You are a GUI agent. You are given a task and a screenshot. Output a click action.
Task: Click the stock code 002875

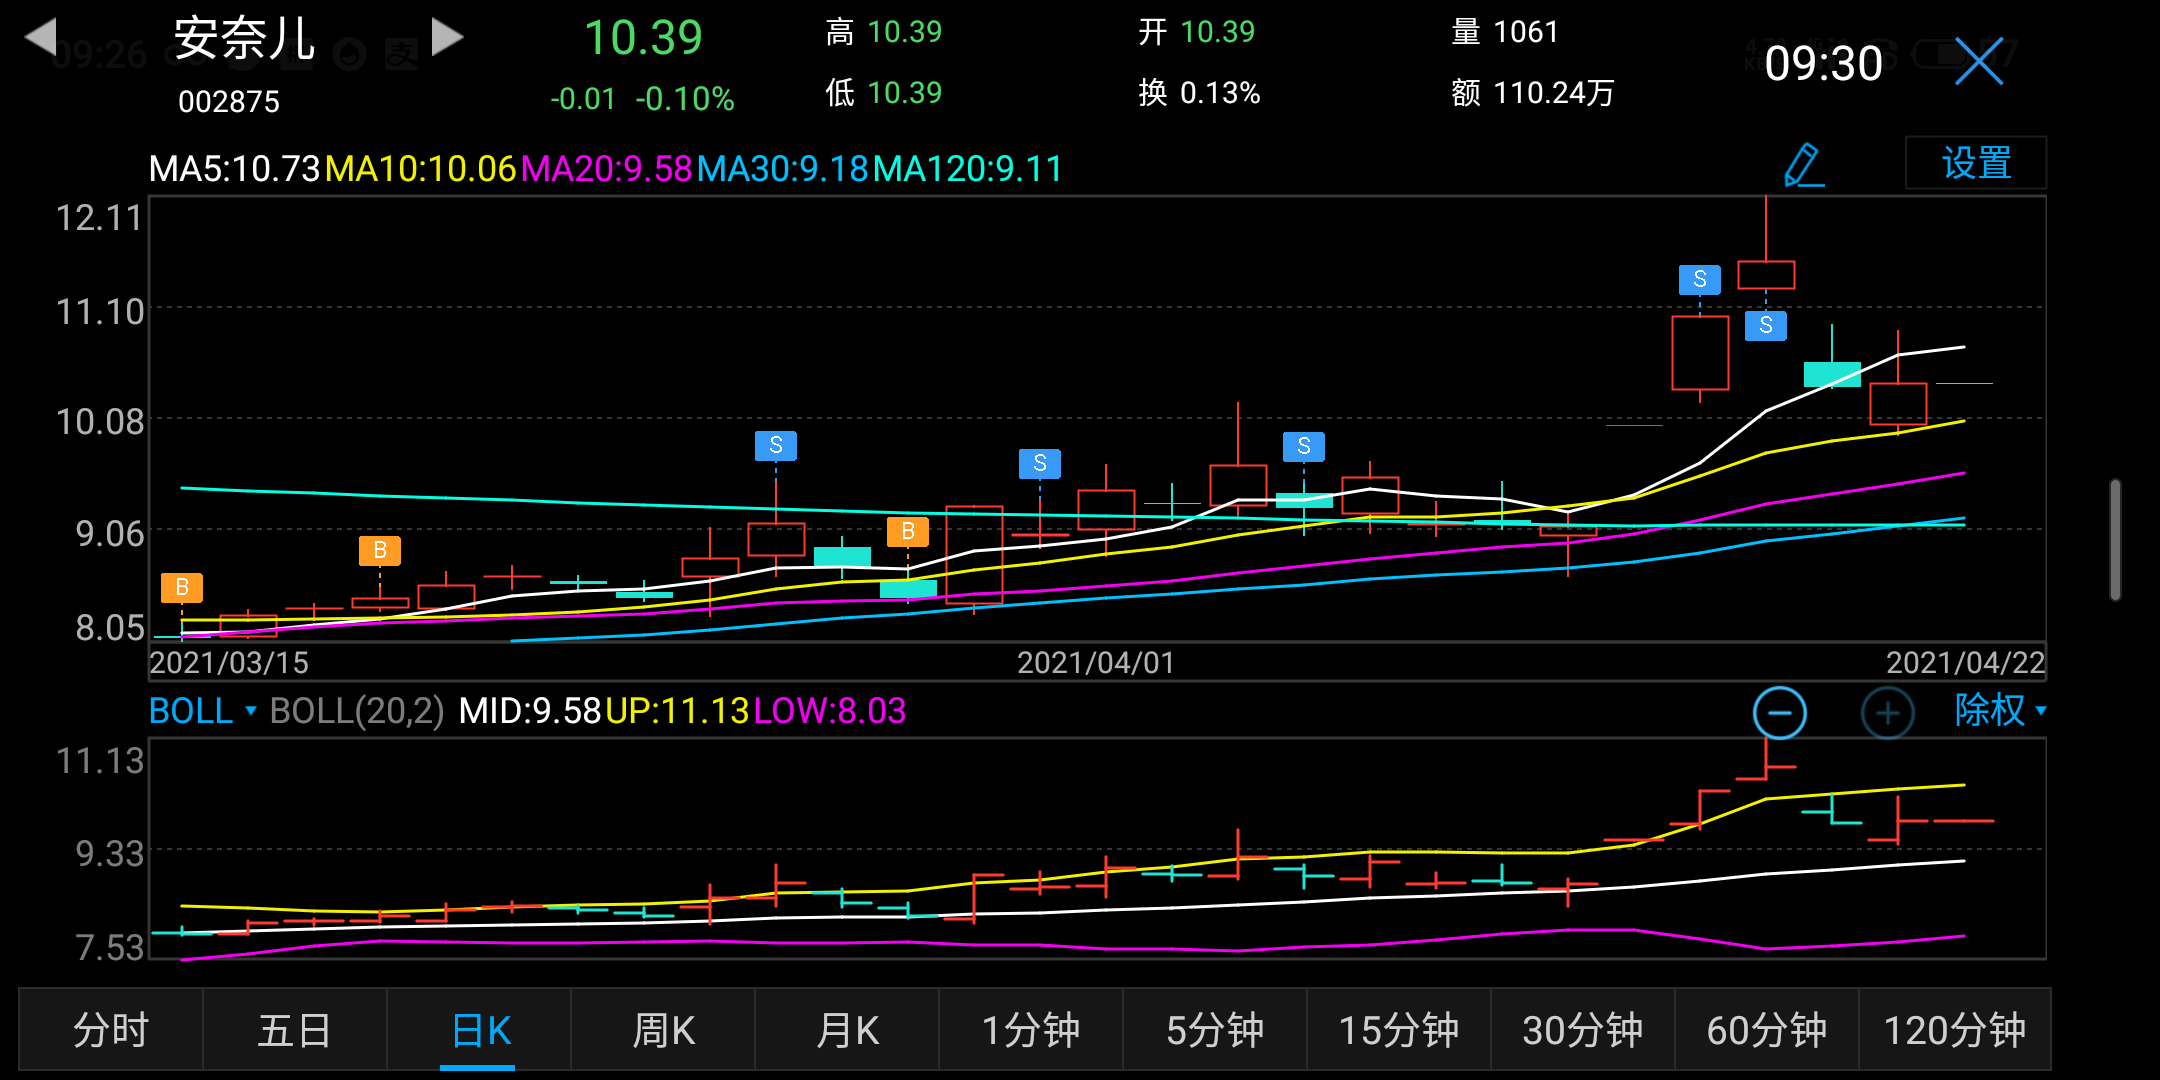(x=229, y=101)
